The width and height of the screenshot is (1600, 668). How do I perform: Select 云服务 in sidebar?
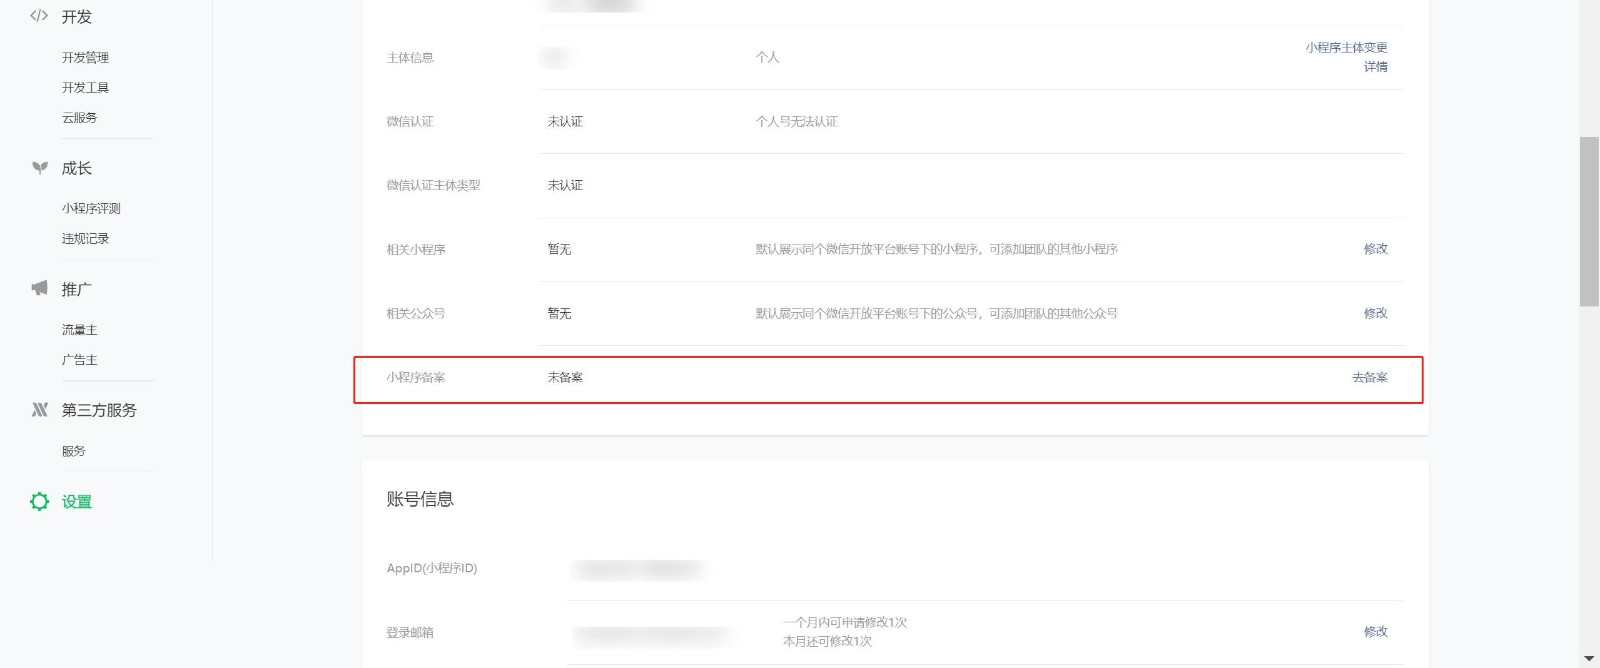coord(79,118)
